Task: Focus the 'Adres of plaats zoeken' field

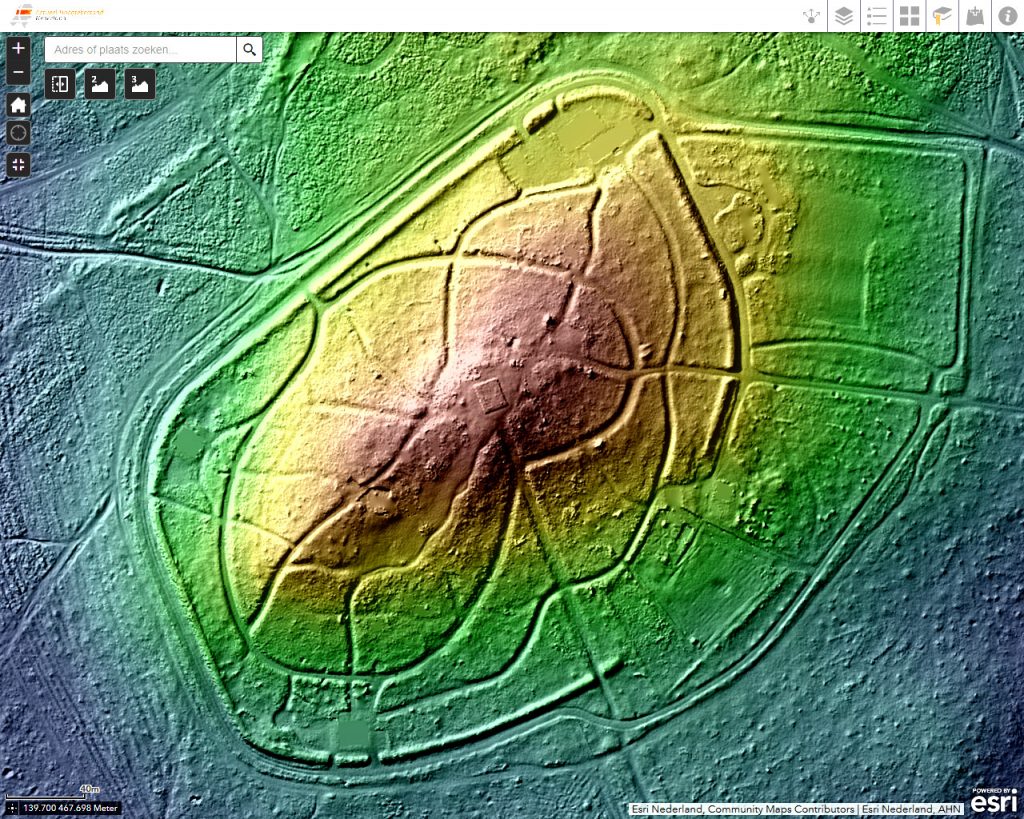Action: tap(140, 50)
